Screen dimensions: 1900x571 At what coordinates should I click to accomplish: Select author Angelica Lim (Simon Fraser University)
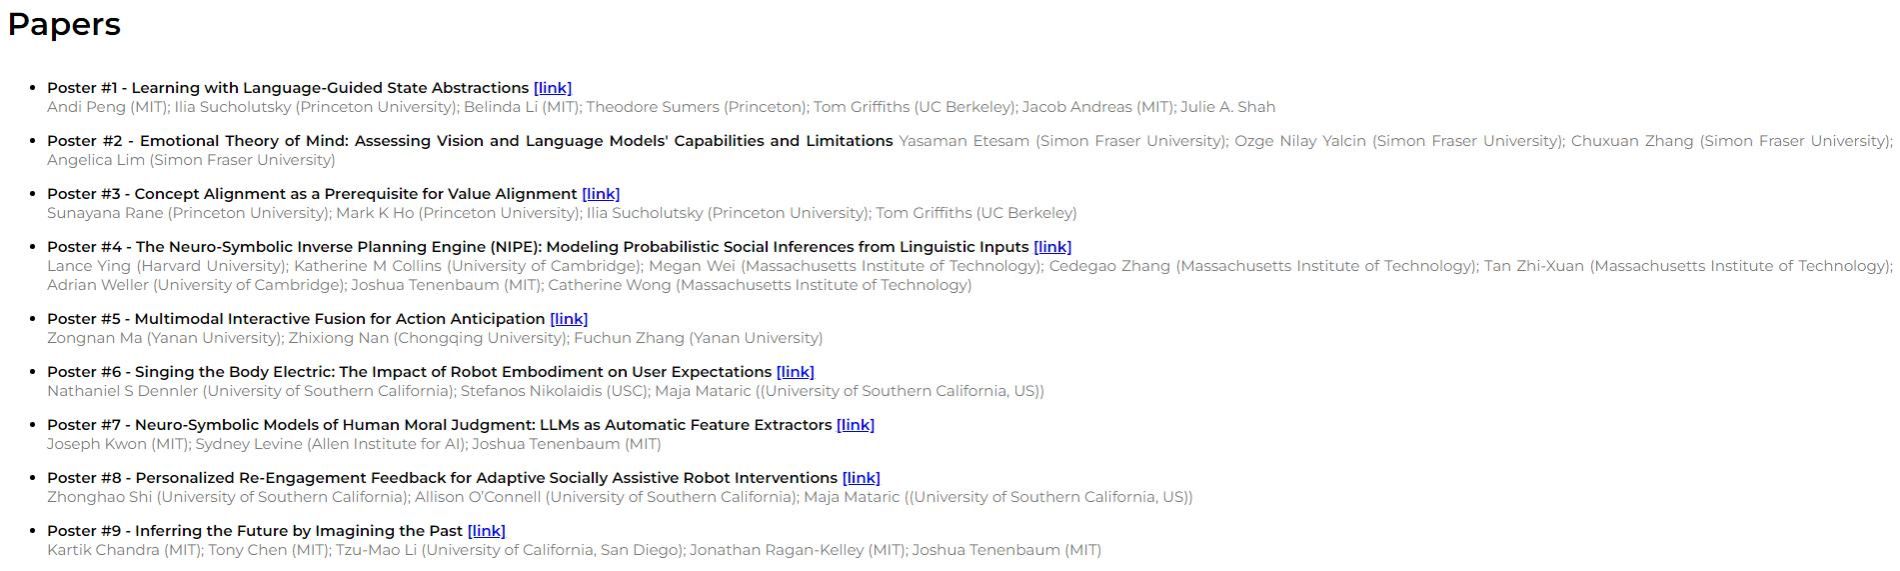click(191, 160)
